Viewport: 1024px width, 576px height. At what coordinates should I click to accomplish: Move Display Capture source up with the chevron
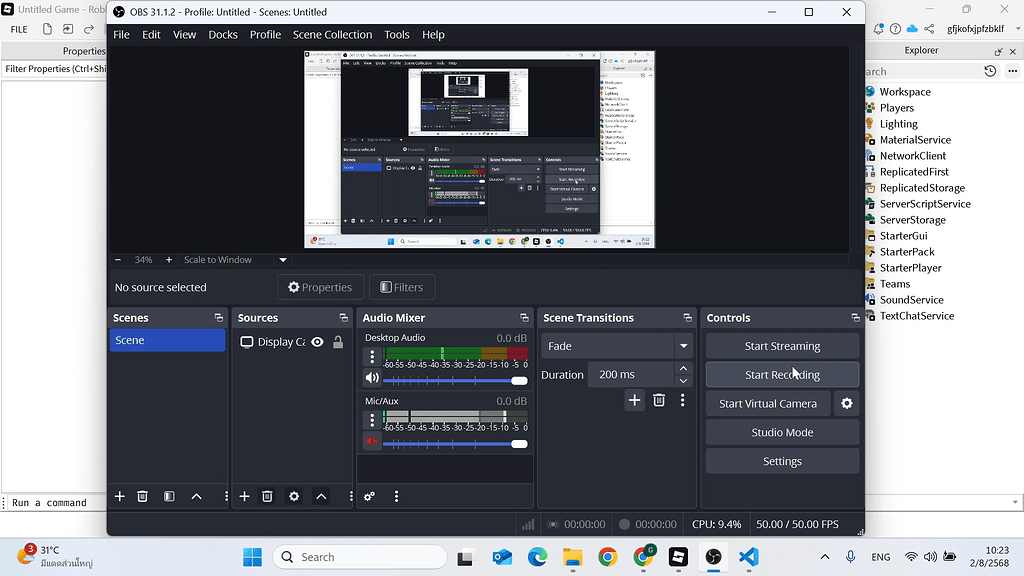point(321,496)
